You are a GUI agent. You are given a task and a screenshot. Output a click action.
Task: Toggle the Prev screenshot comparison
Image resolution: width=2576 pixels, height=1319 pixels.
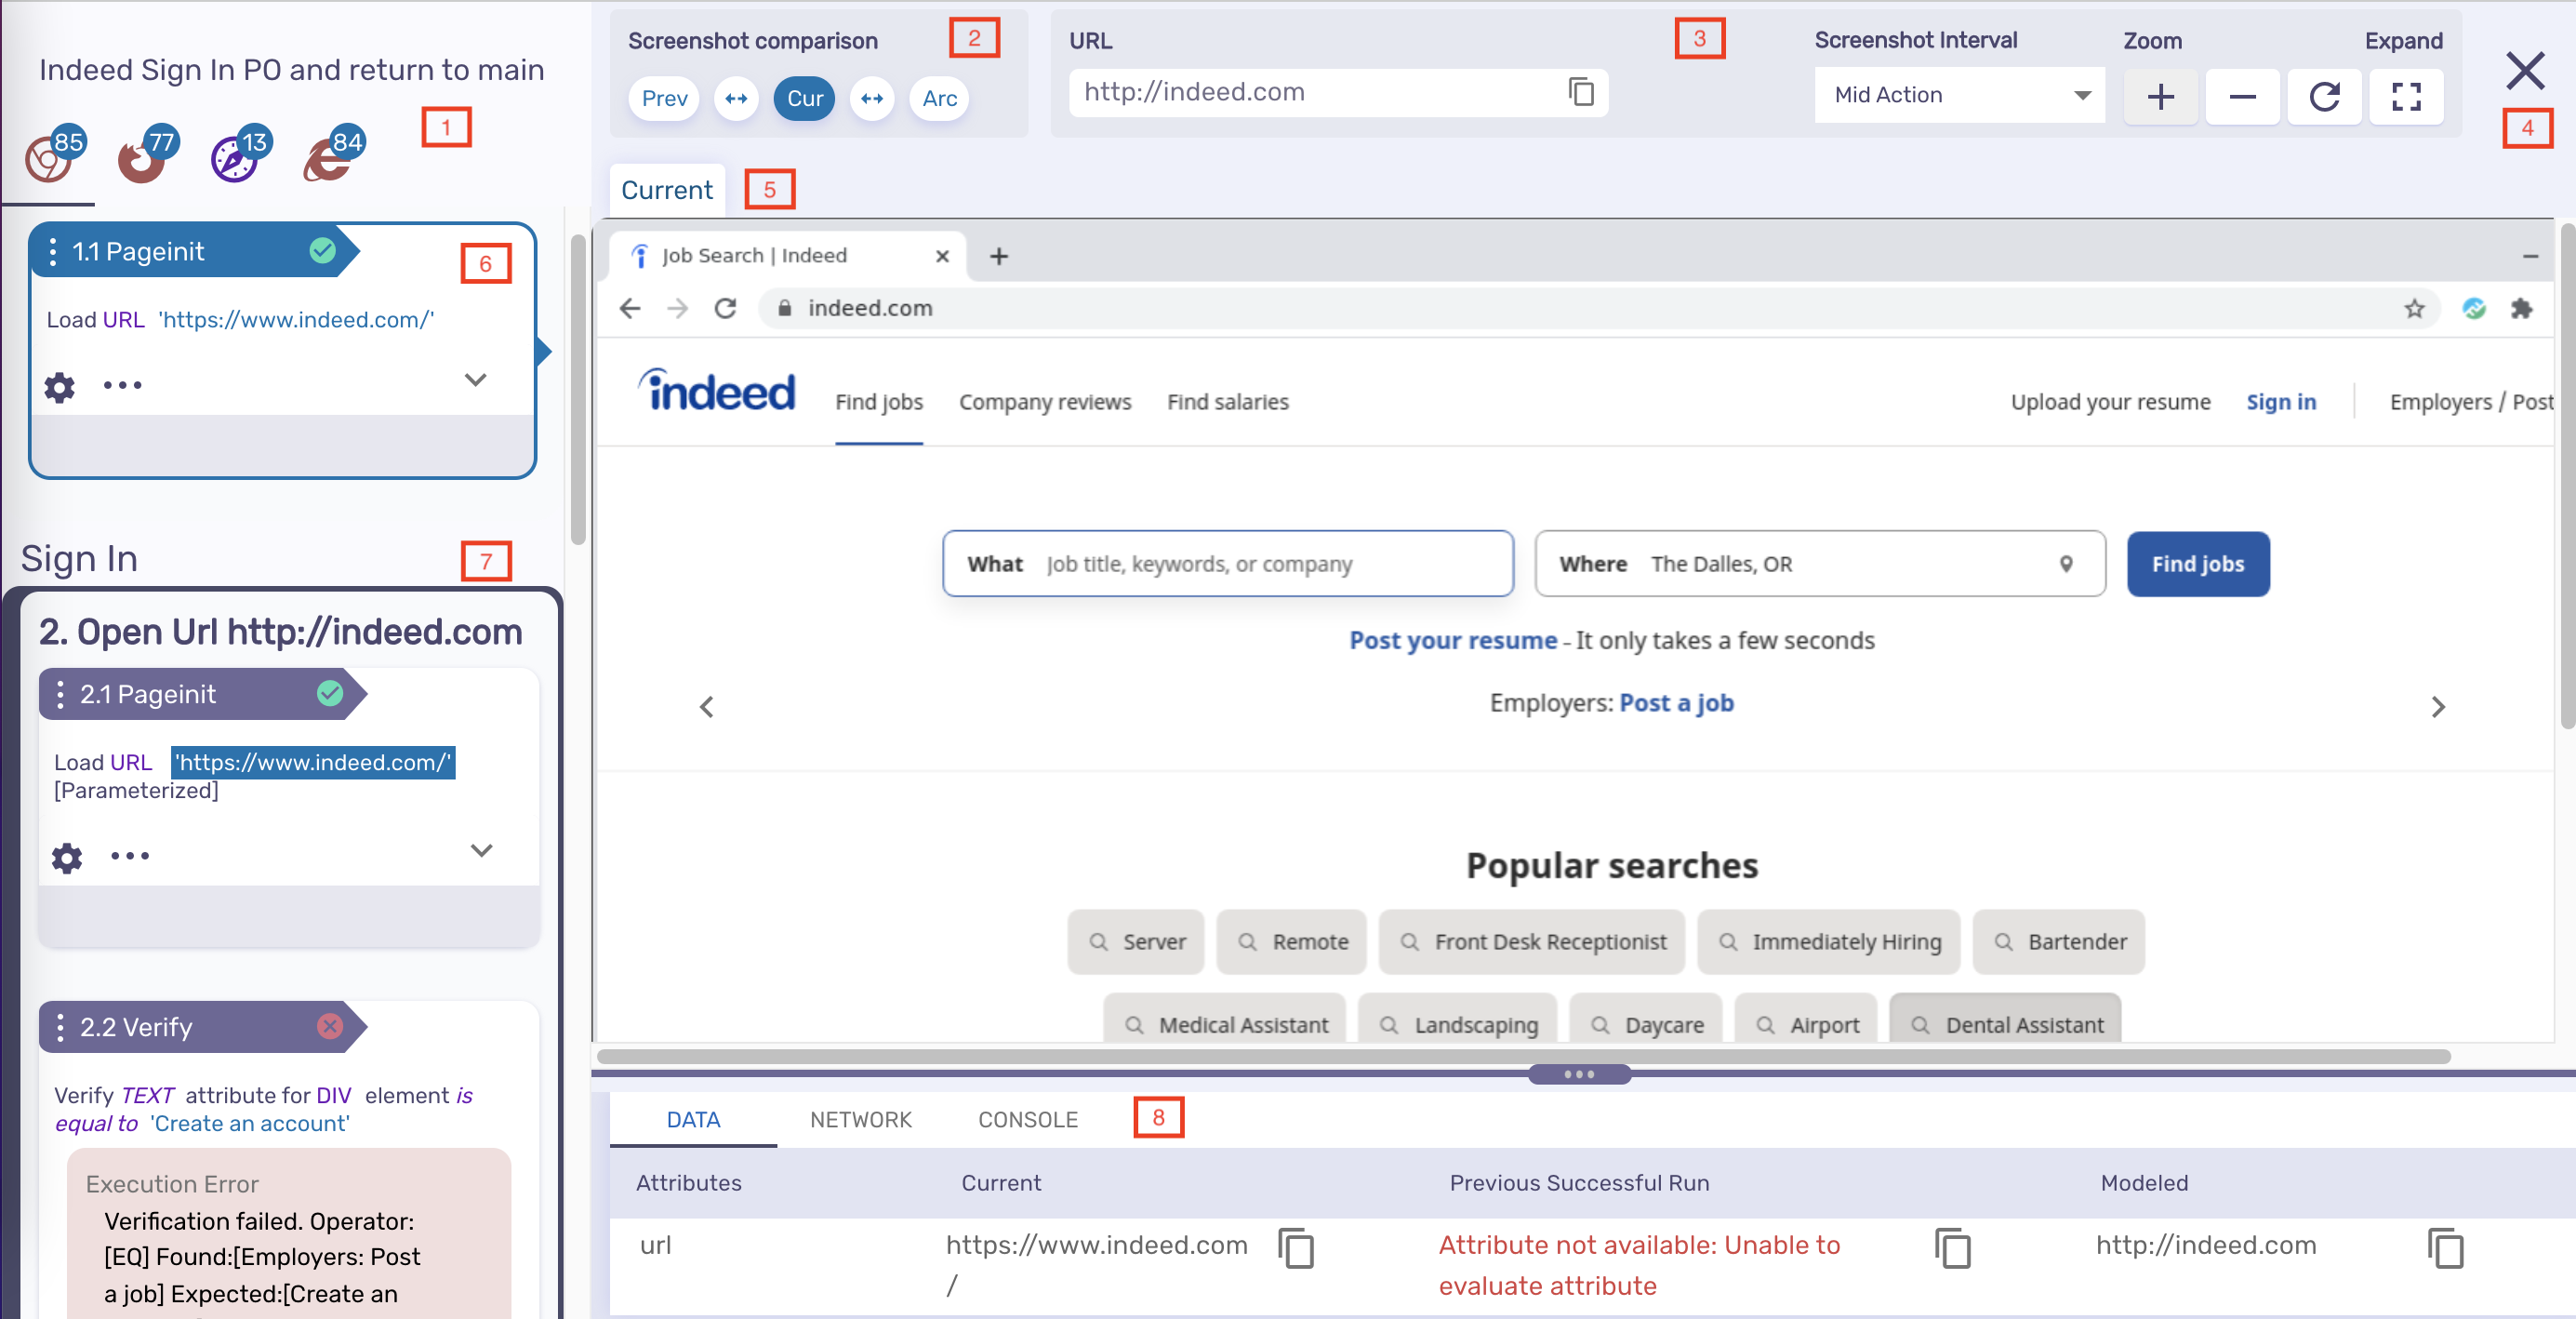[664, 98]
